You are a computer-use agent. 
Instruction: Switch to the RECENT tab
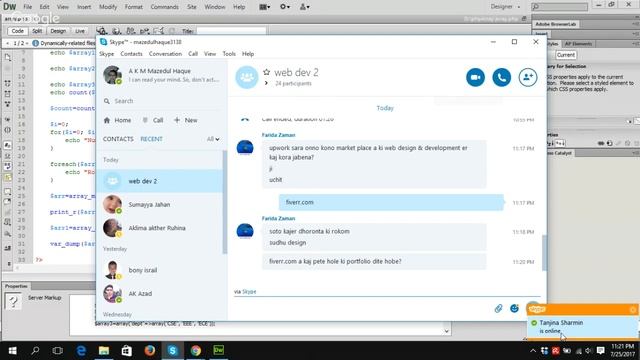151,139
